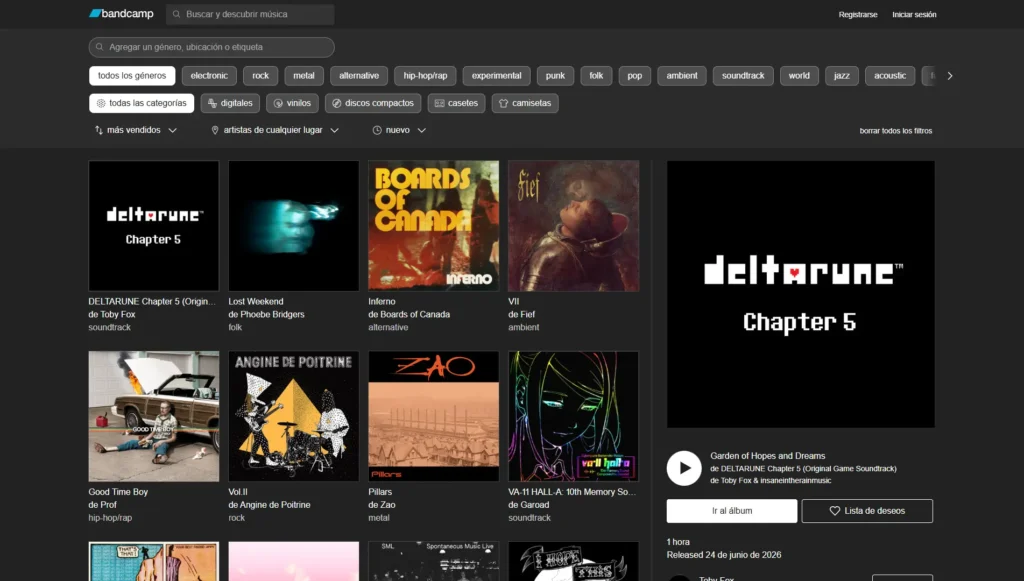Filter by punk genre
1024x581 pixels.
pos(555,76)
